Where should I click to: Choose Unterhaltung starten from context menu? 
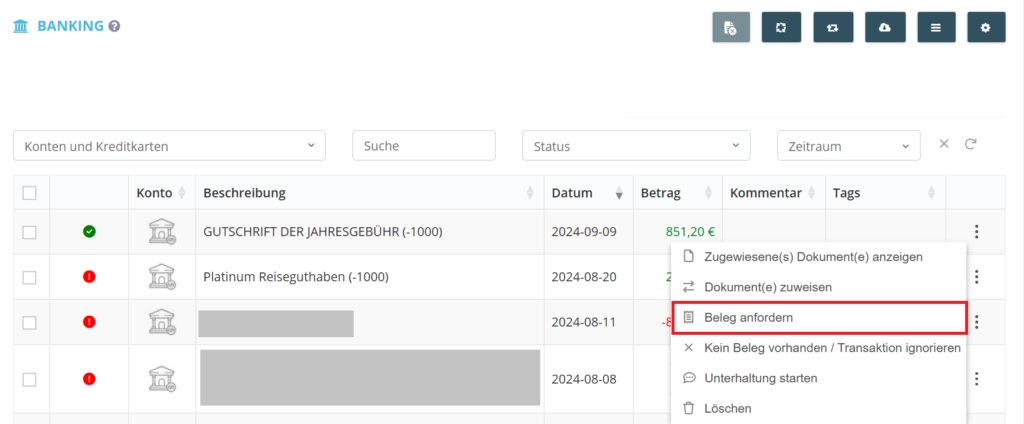coord(818,378)
